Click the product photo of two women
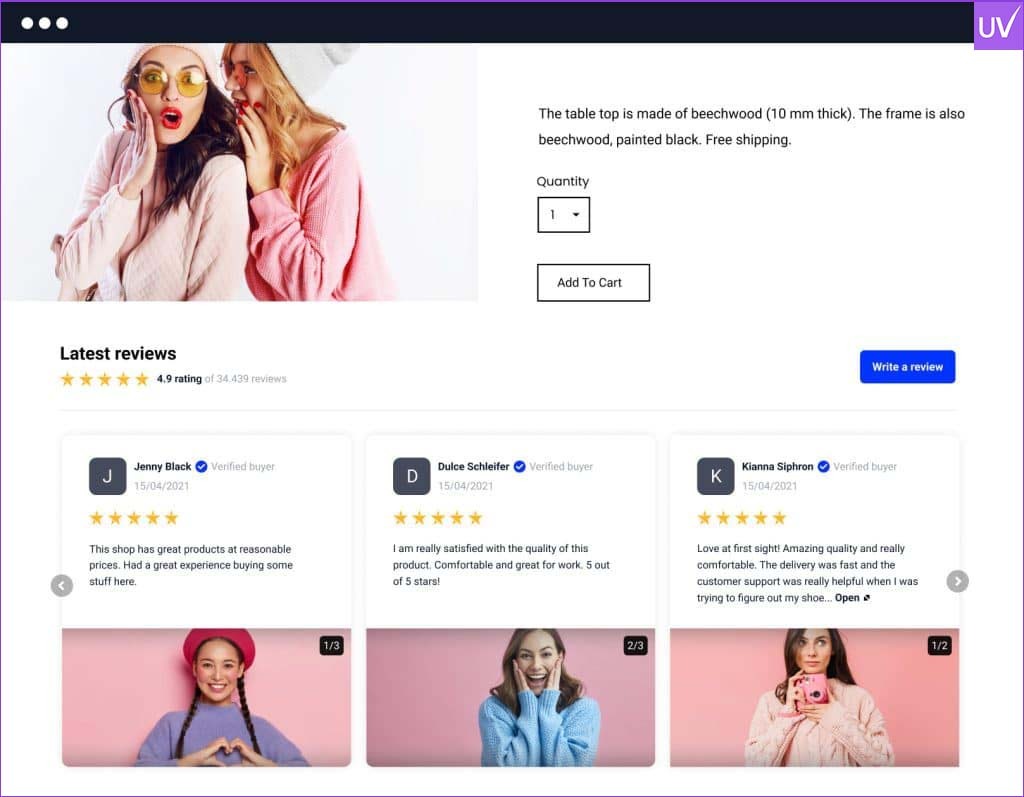Viewport: 1024px width, 797px height. [x=240, y=172]
